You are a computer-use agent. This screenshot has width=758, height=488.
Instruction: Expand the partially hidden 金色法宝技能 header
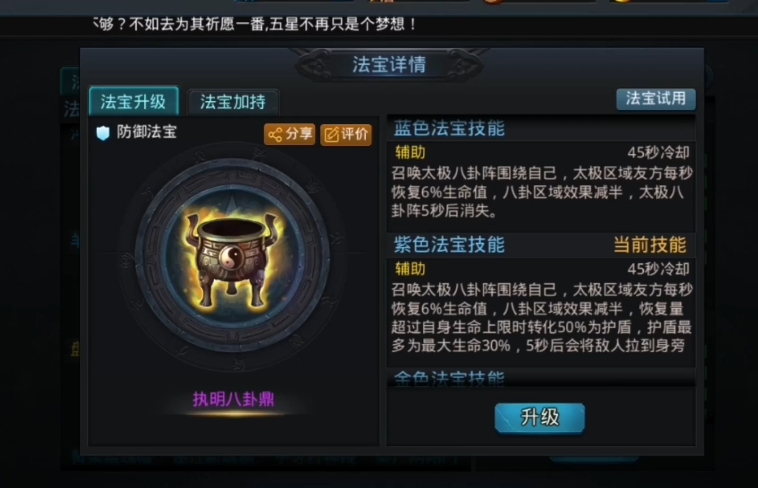point(449,378)
